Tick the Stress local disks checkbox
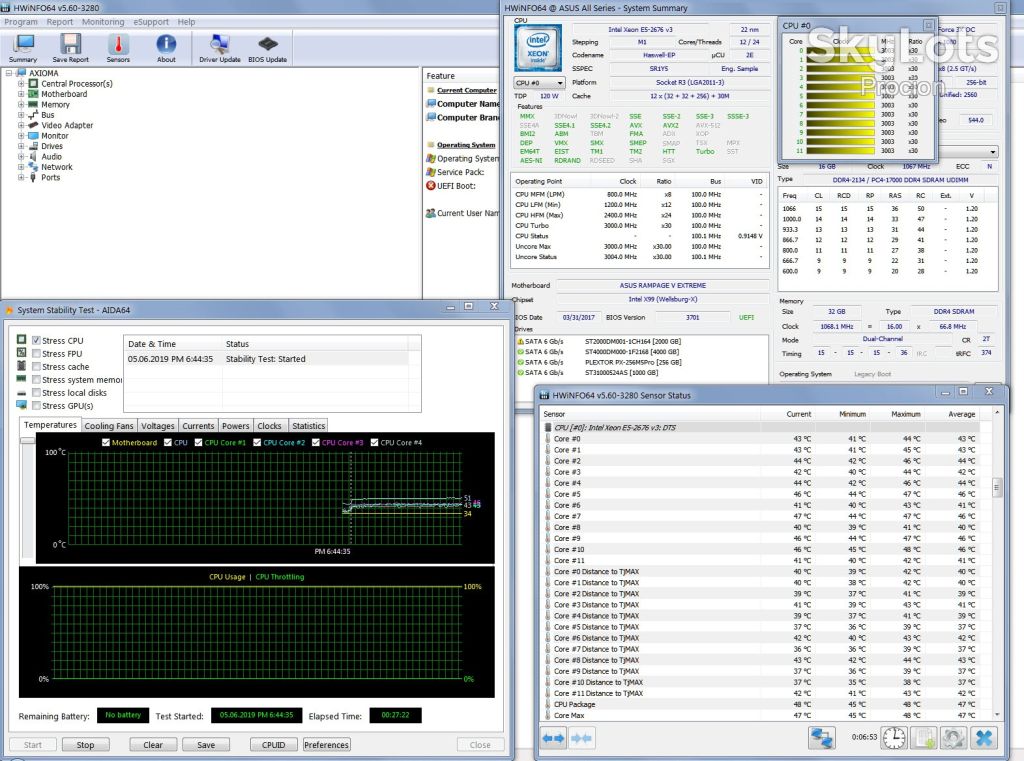The height and width of the screenshot is (761, 1024). pyautogui.click(x=37, y=393)
